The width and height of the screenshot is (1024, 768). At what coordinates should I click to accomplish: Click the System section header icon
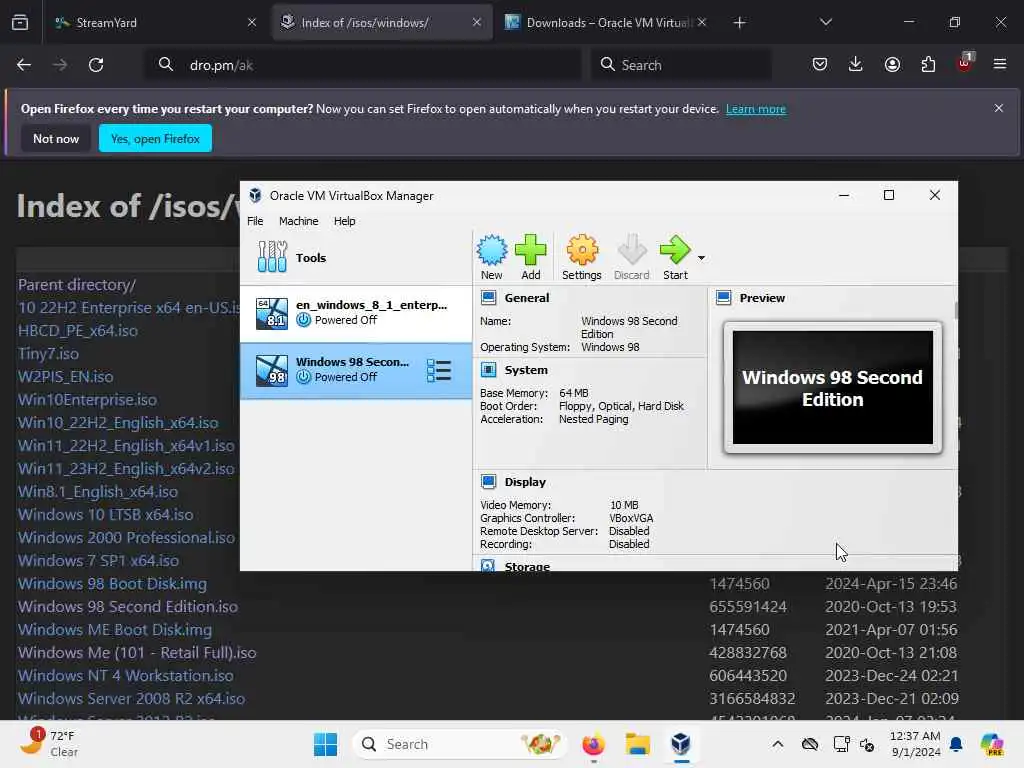coord(488,370)
